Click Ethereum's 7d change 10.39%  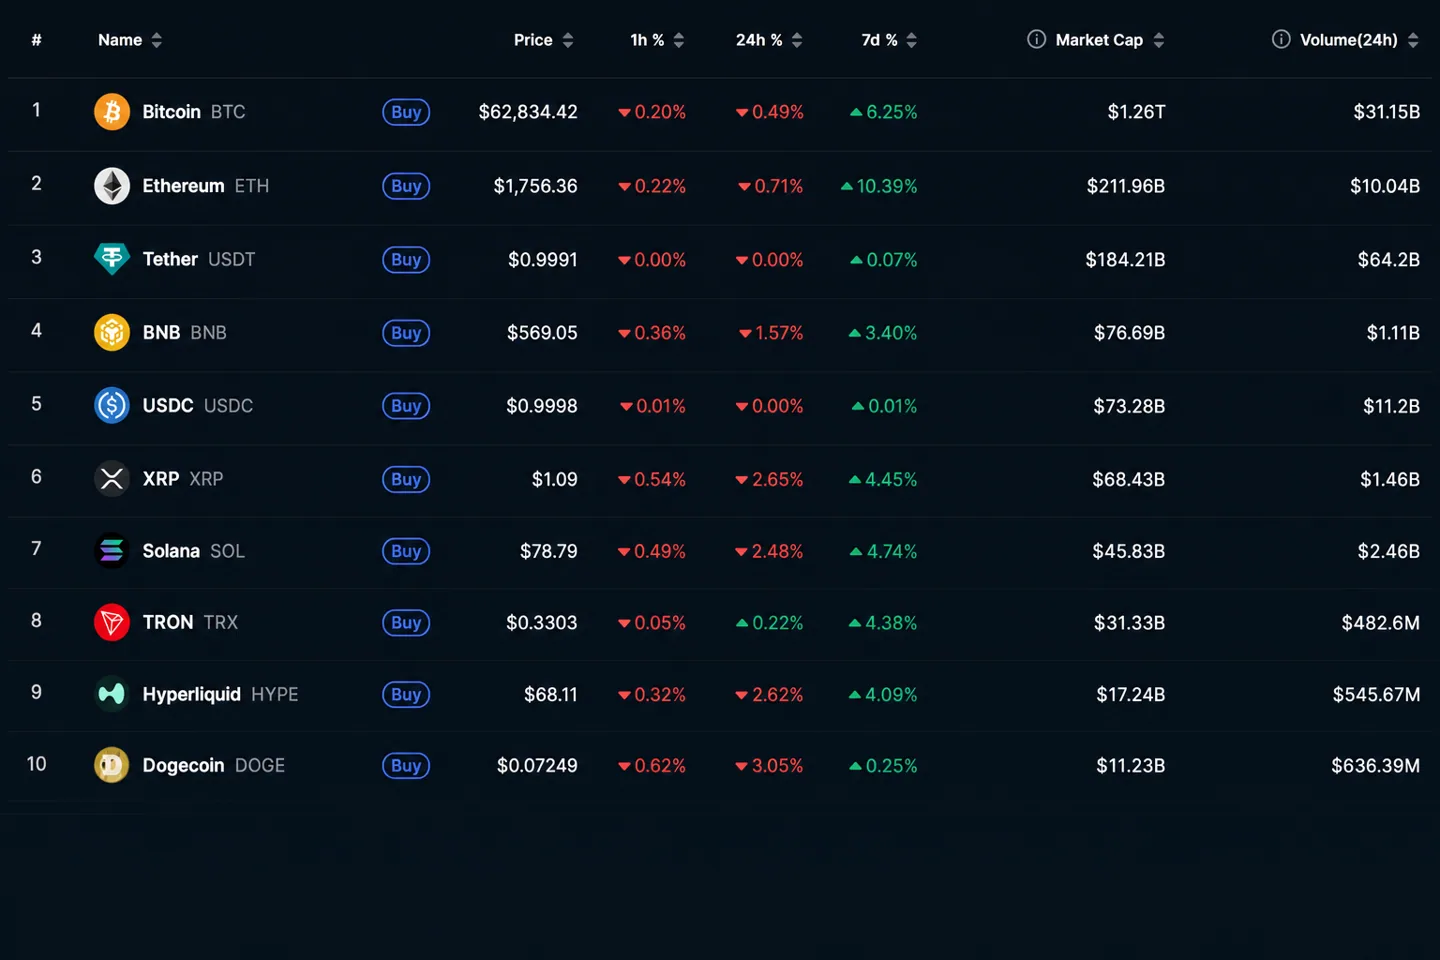(x=879, y=186)
